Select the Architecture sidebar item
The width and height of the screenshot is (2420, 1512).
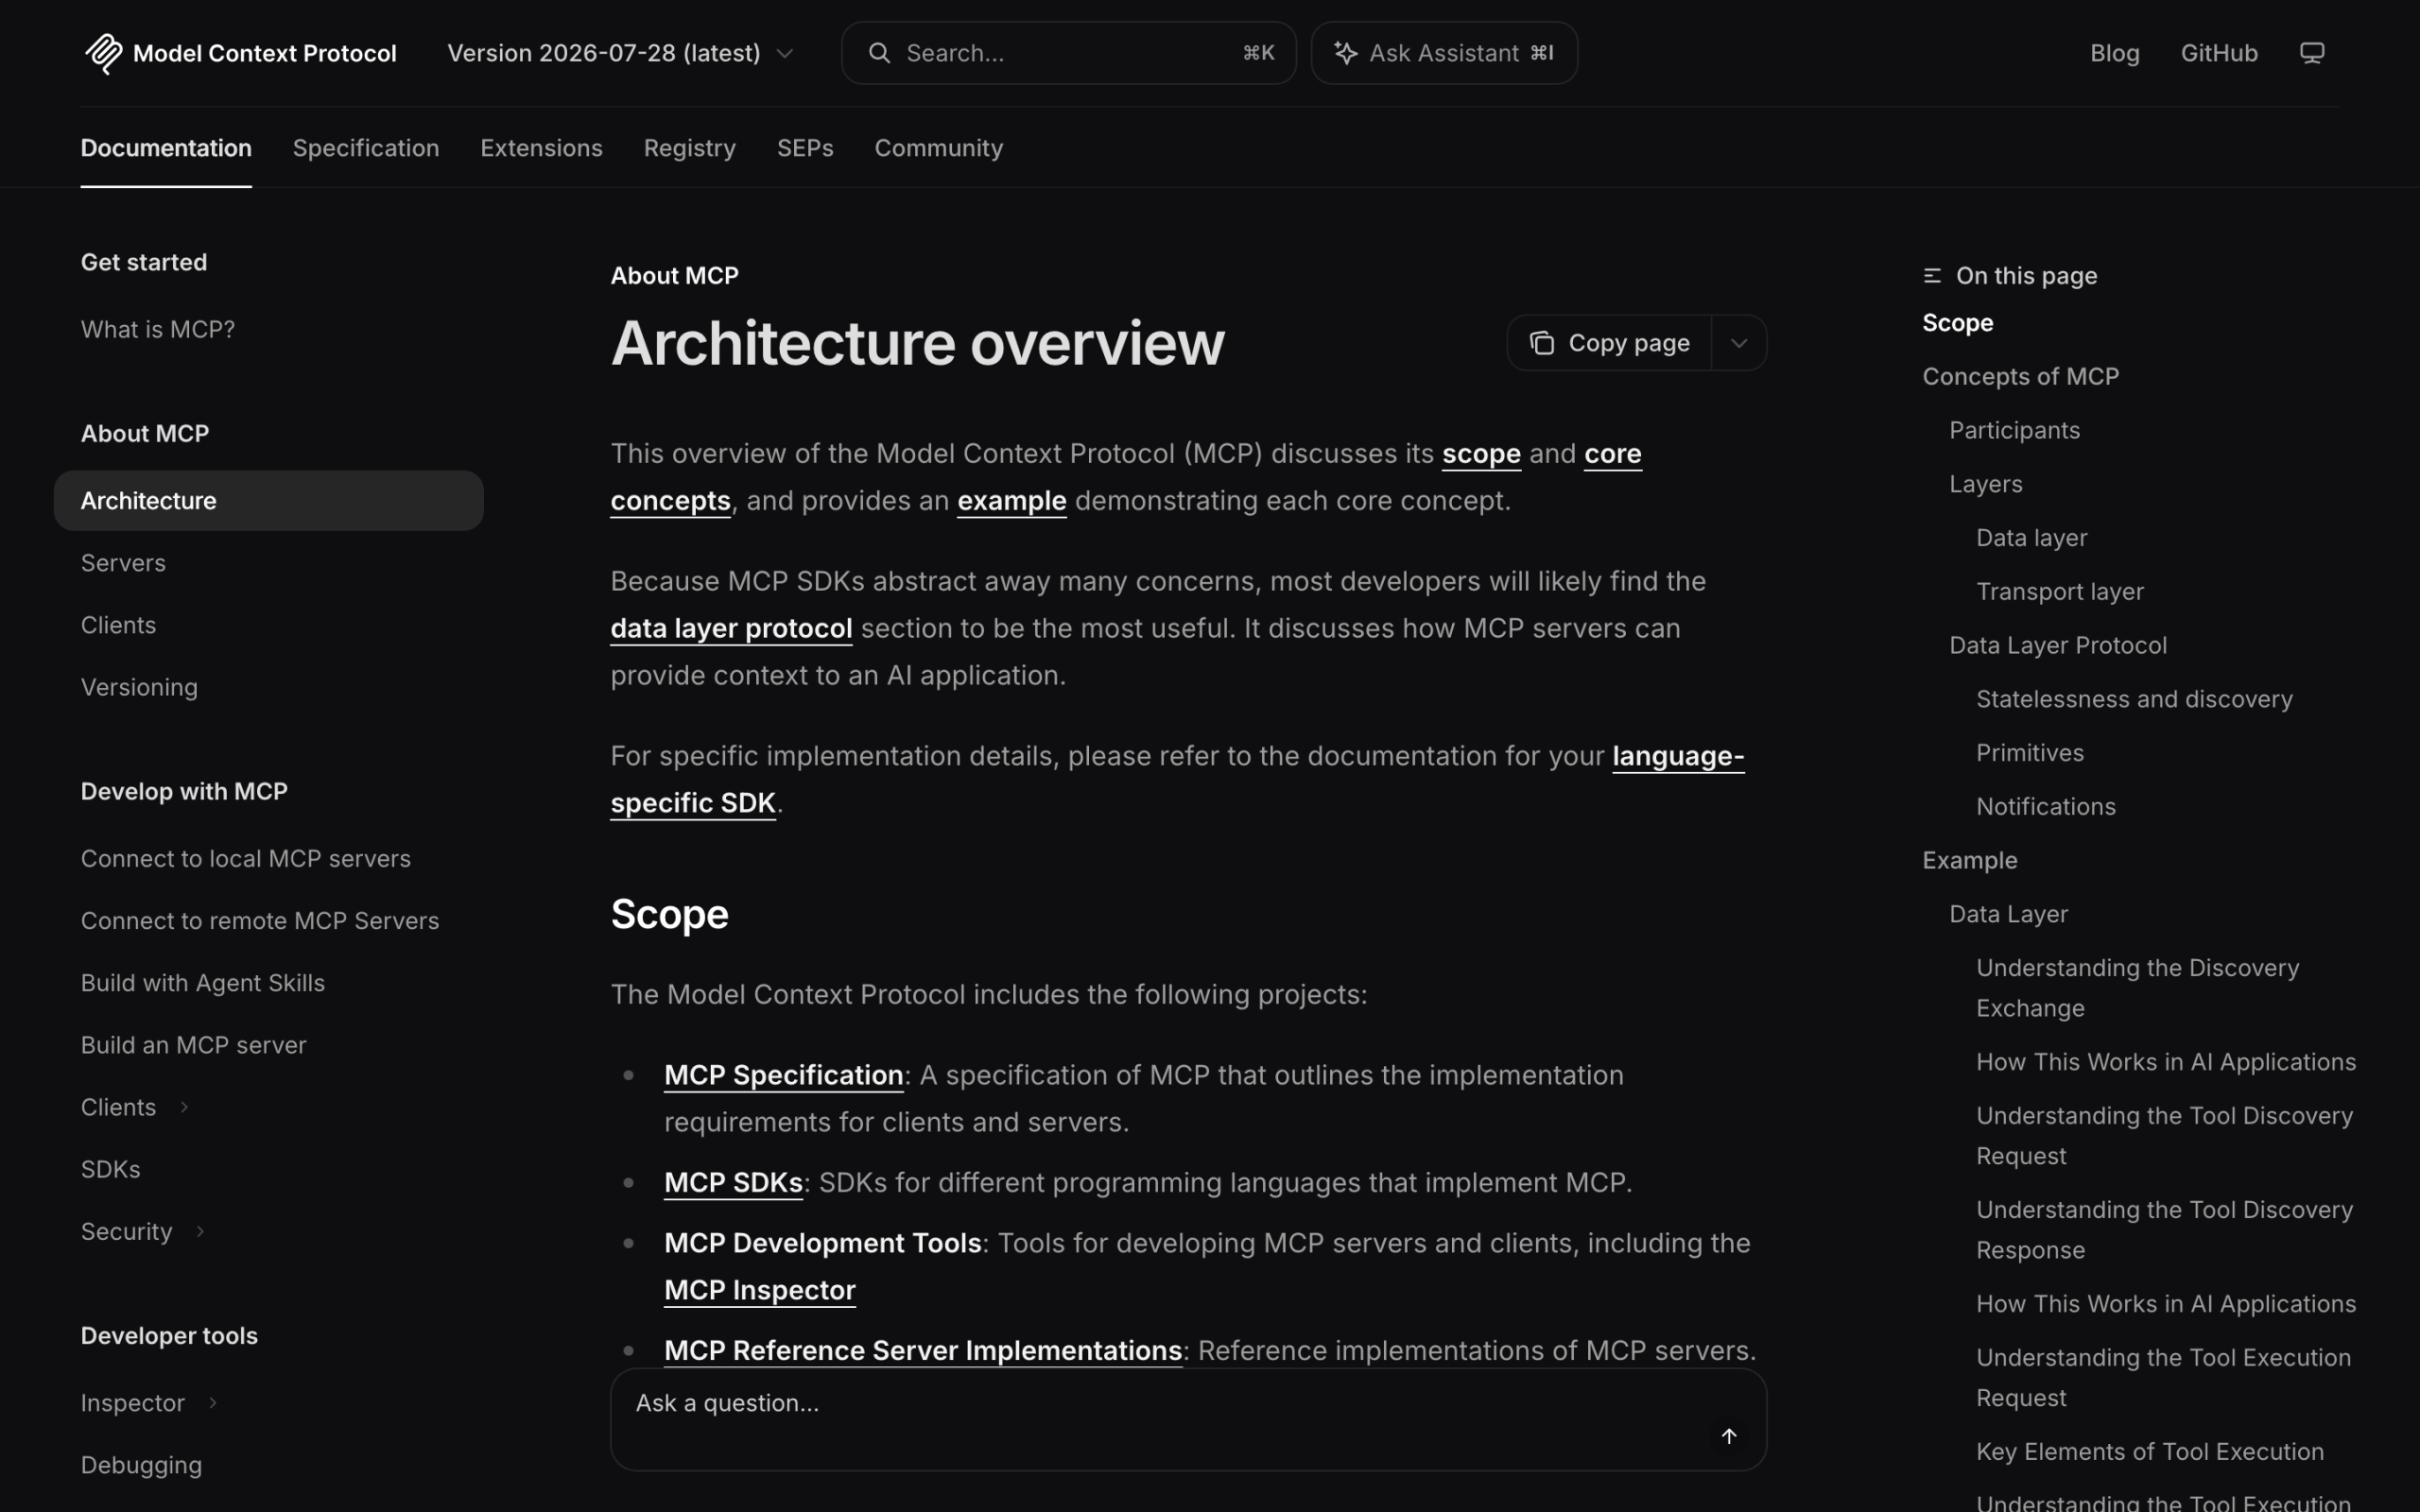(268, 500)
